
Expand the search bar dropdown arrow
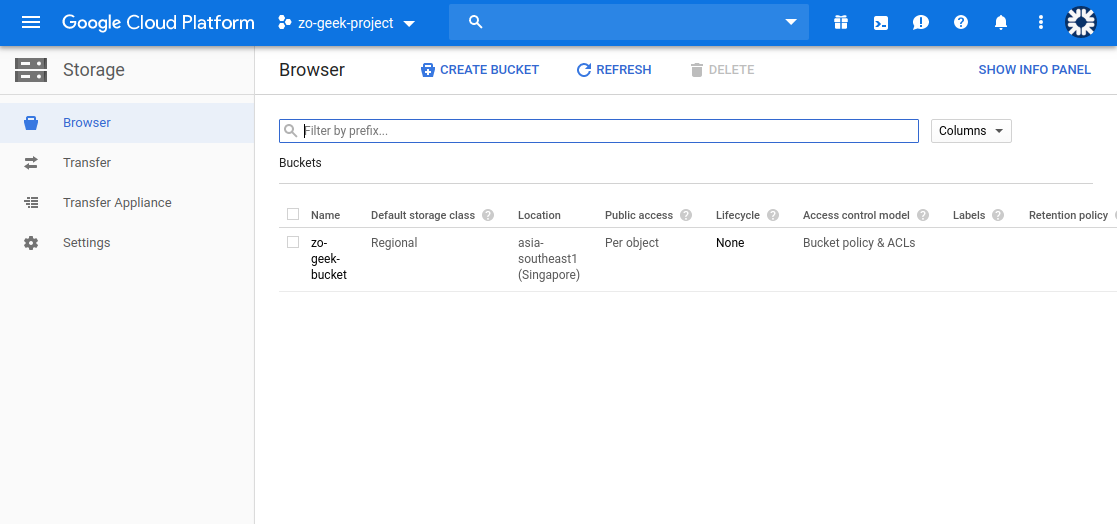click(x=791, y=22)
